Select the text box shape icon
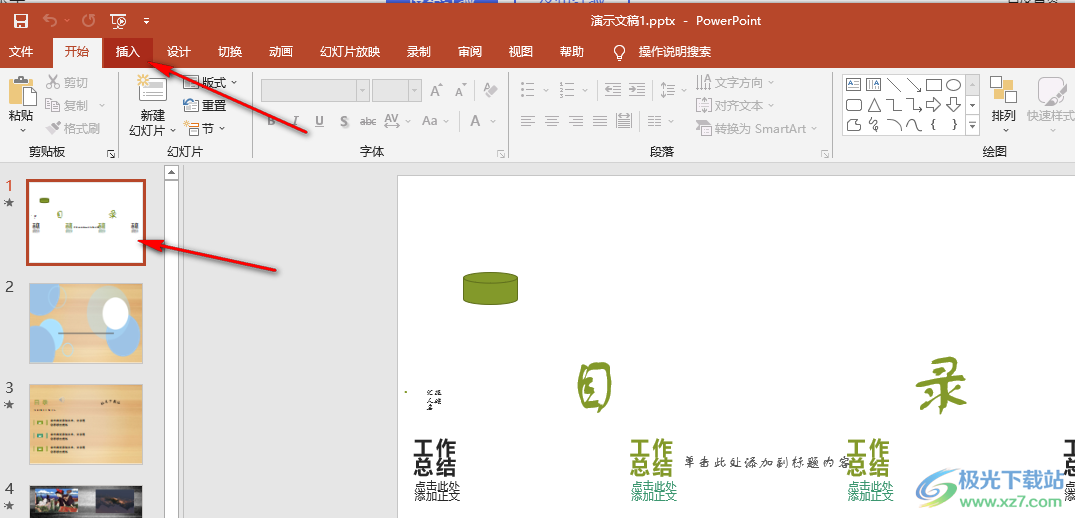The width and height of the screenshot is (1075, 518). (854, 85)
